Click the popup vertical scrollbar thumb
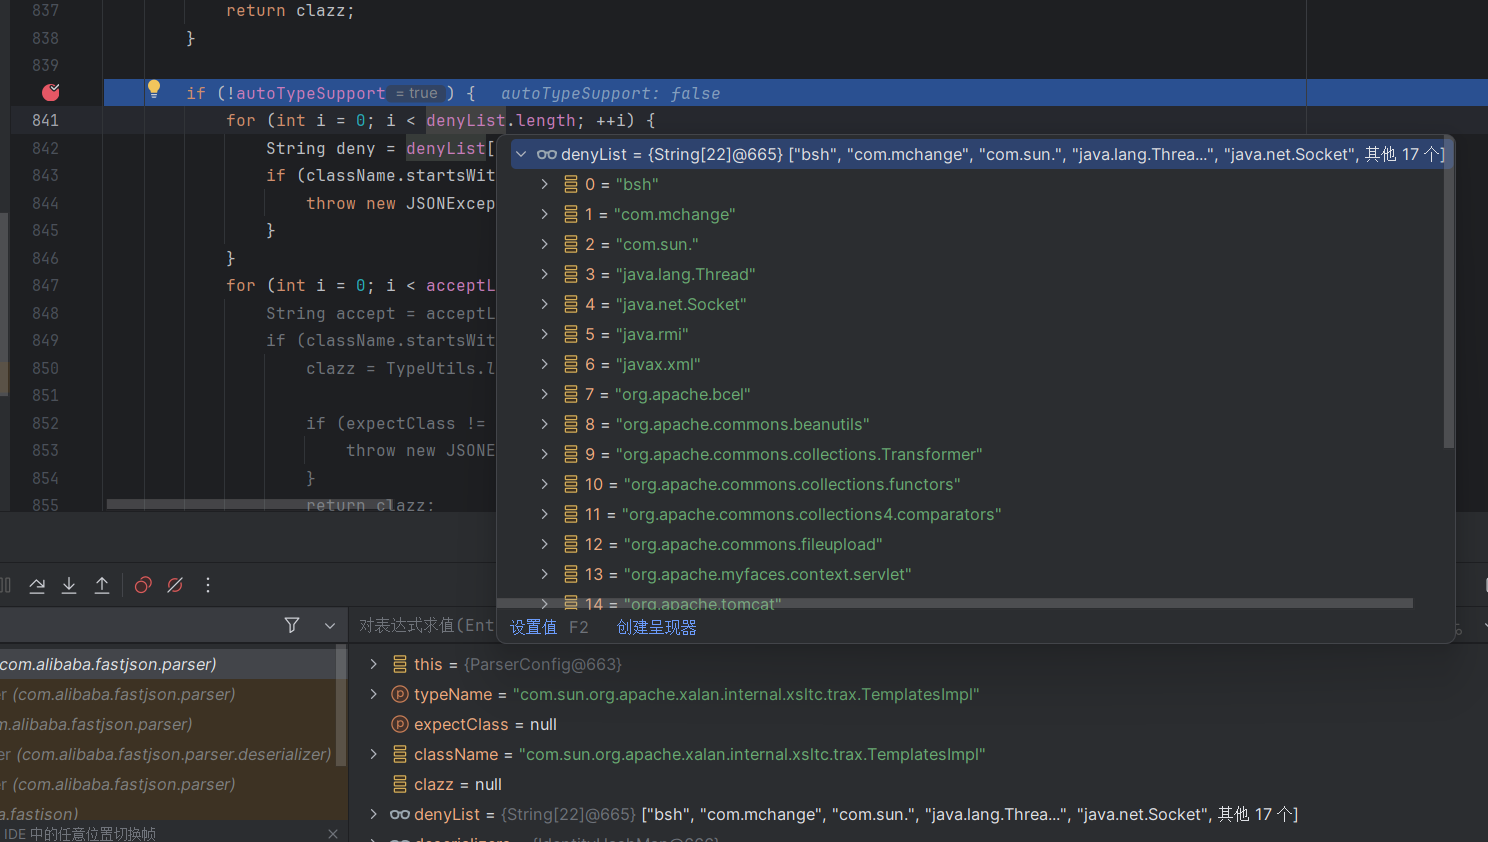This screenshot has height=842, width=1488. [1449, 291]
